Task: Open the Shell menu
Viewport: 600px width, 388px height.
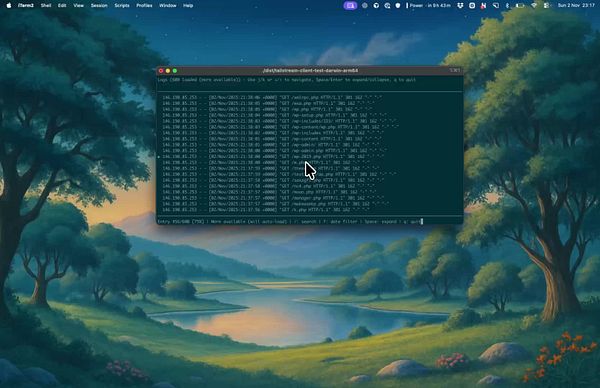Action: (x=46, y=5)
